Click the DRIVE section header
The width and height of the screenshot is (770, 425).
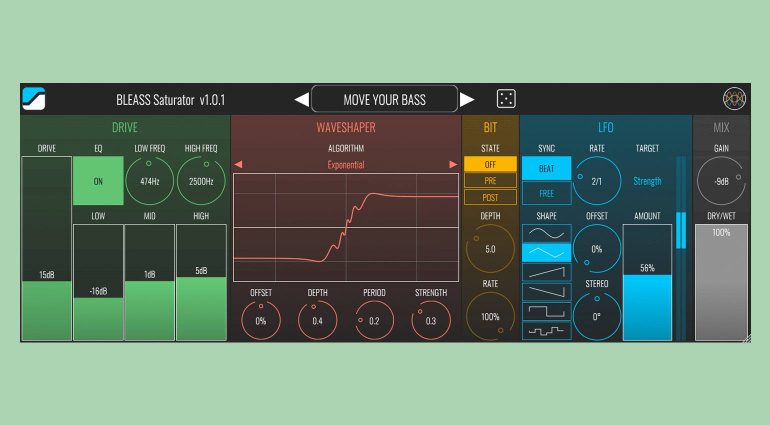point(125,128)
